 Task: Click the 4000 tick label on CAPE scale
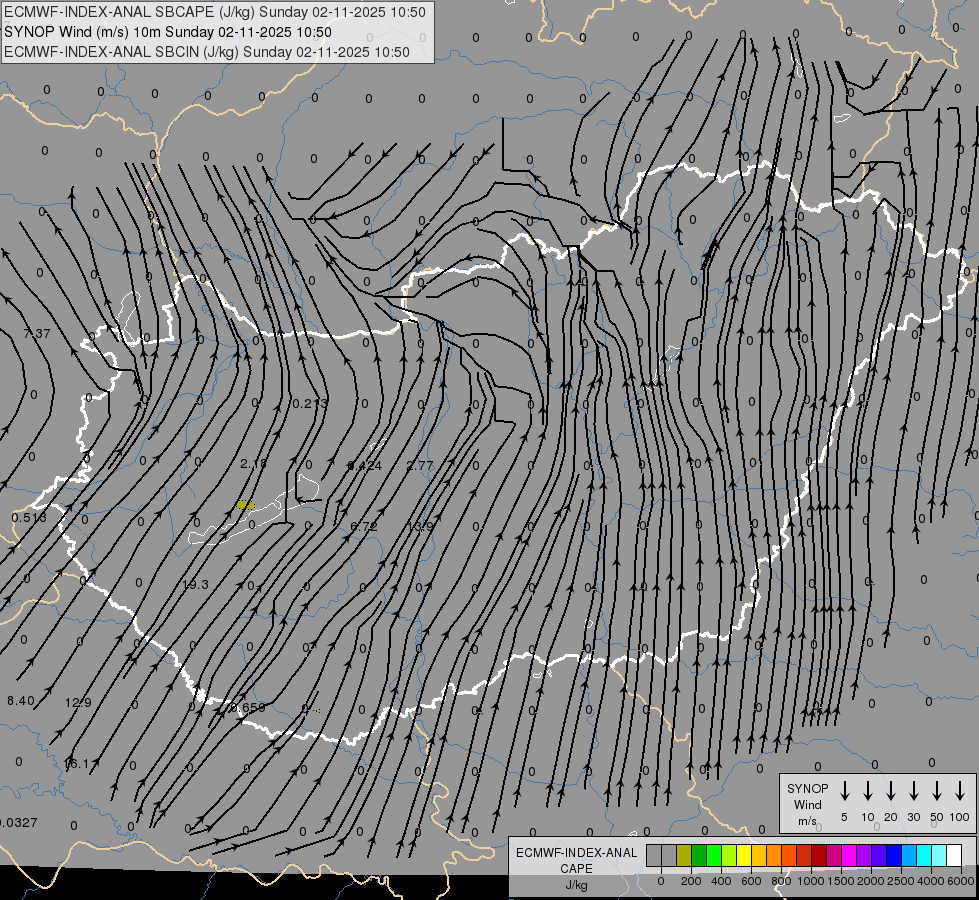tap(930, 881)
